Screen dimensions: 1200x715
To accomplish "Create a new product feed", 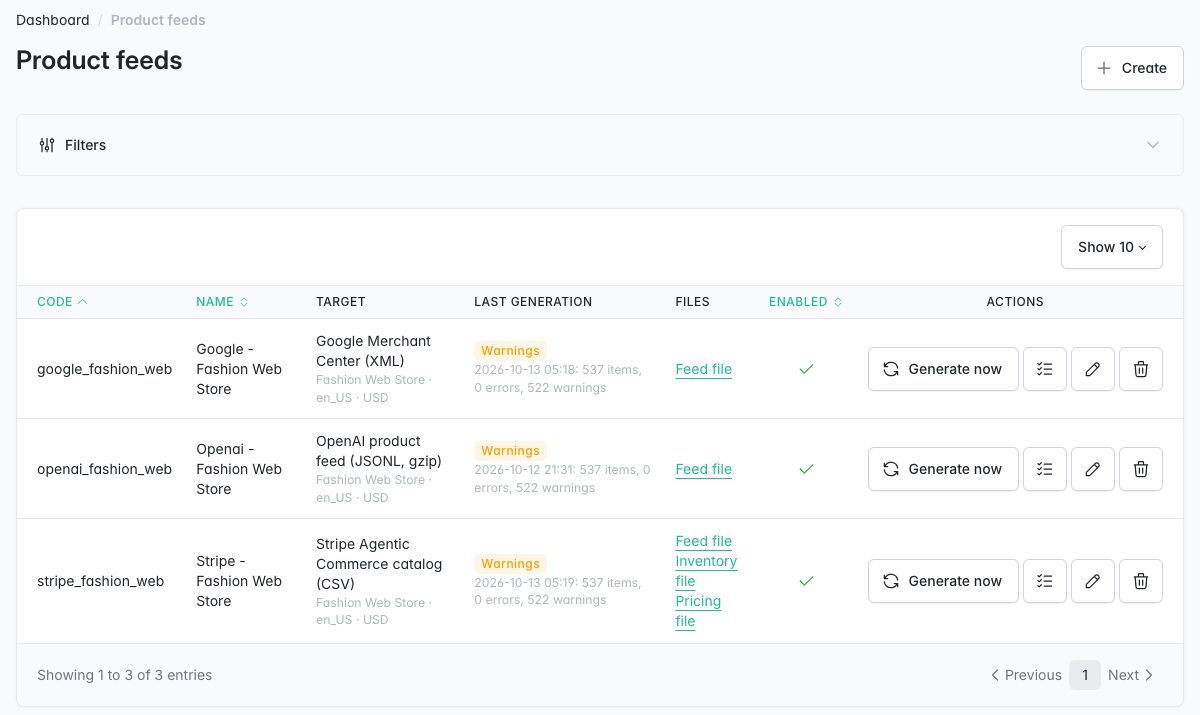I will coord(1132,68).
